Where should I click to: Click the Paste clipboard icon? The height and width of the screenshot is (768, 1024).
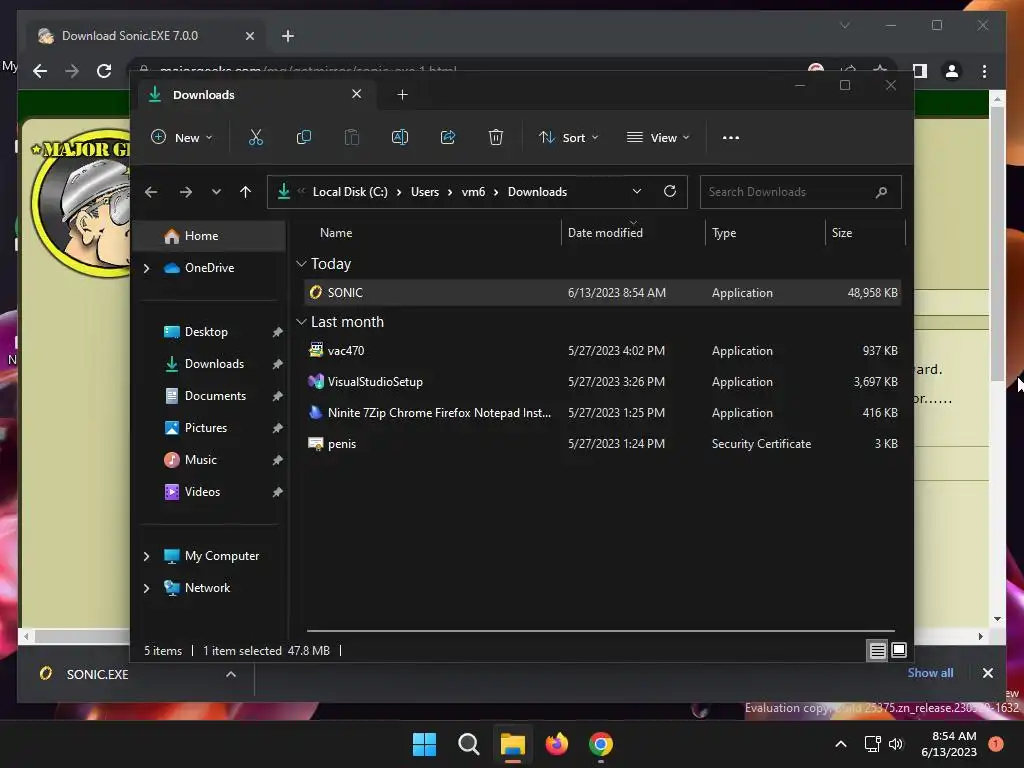tap(351, 137)
